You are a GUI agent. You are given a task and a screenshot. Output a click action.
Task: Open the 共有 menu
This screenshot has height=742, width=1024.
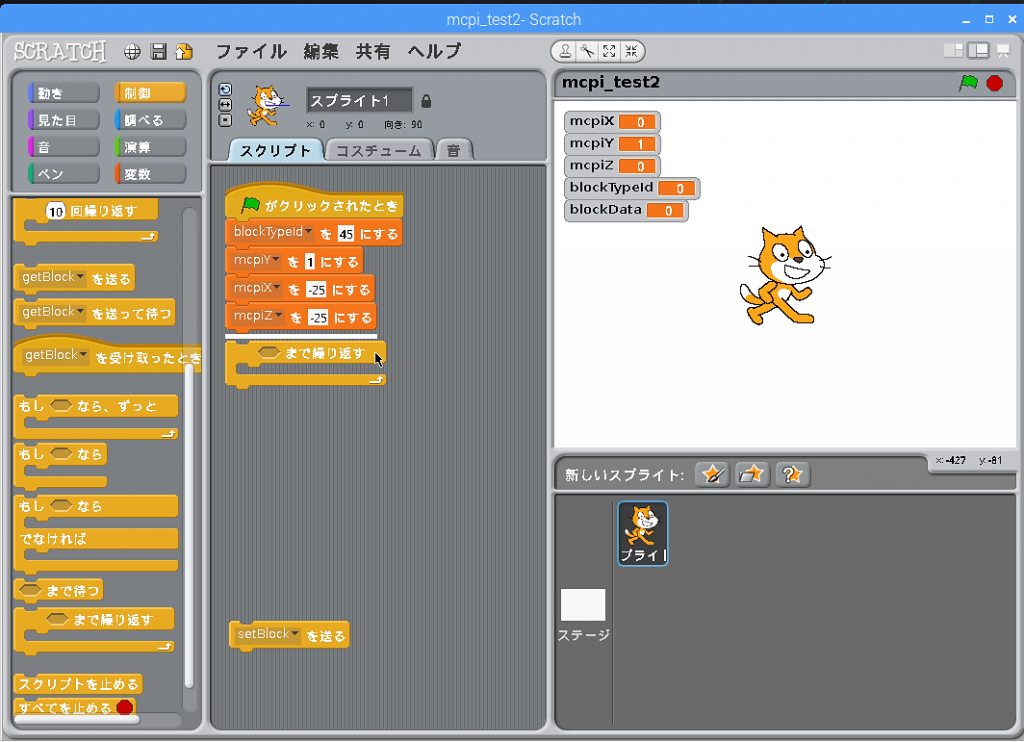[373, 51]
